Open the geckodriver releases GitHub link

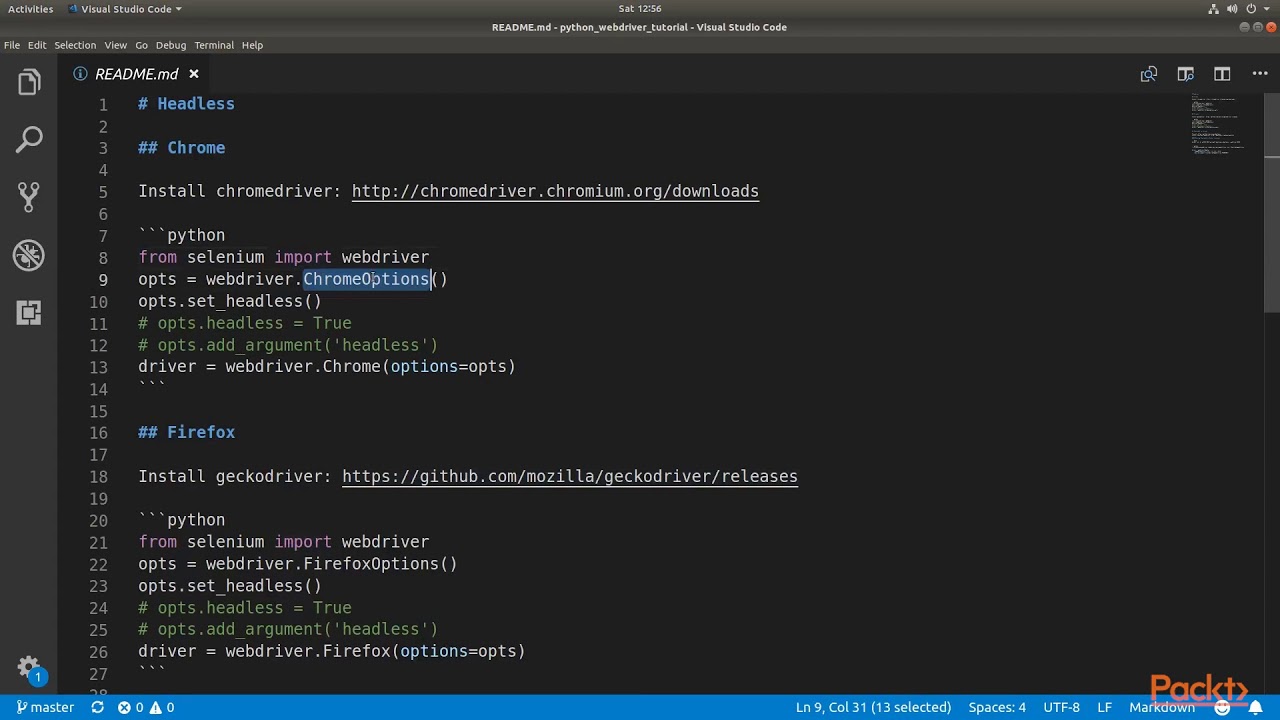(x=570, y=476)
